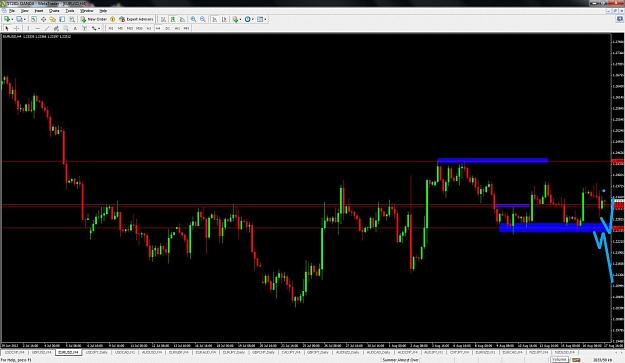
Task: Open the Periods clock icon
Action: click(248, 19)
